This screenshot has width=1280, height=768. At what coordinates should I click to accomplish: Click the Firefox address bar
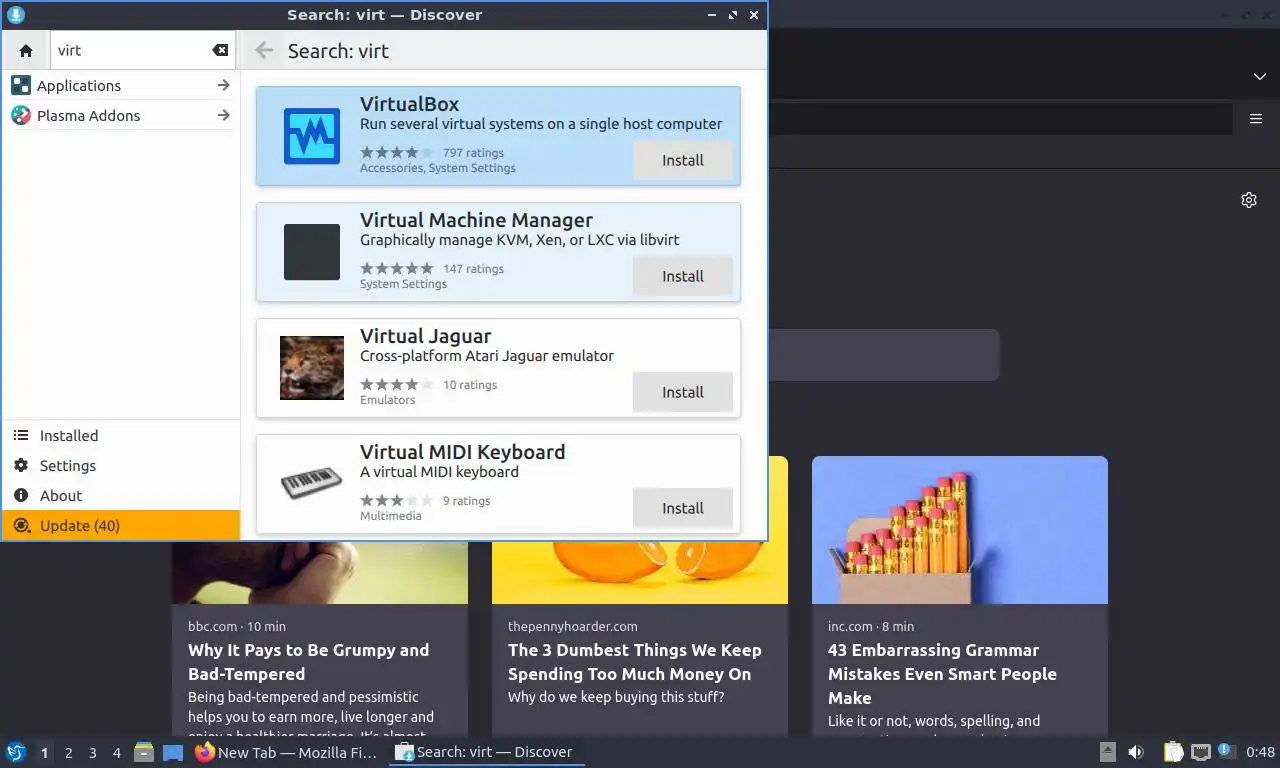click(x=1000, y=119)
